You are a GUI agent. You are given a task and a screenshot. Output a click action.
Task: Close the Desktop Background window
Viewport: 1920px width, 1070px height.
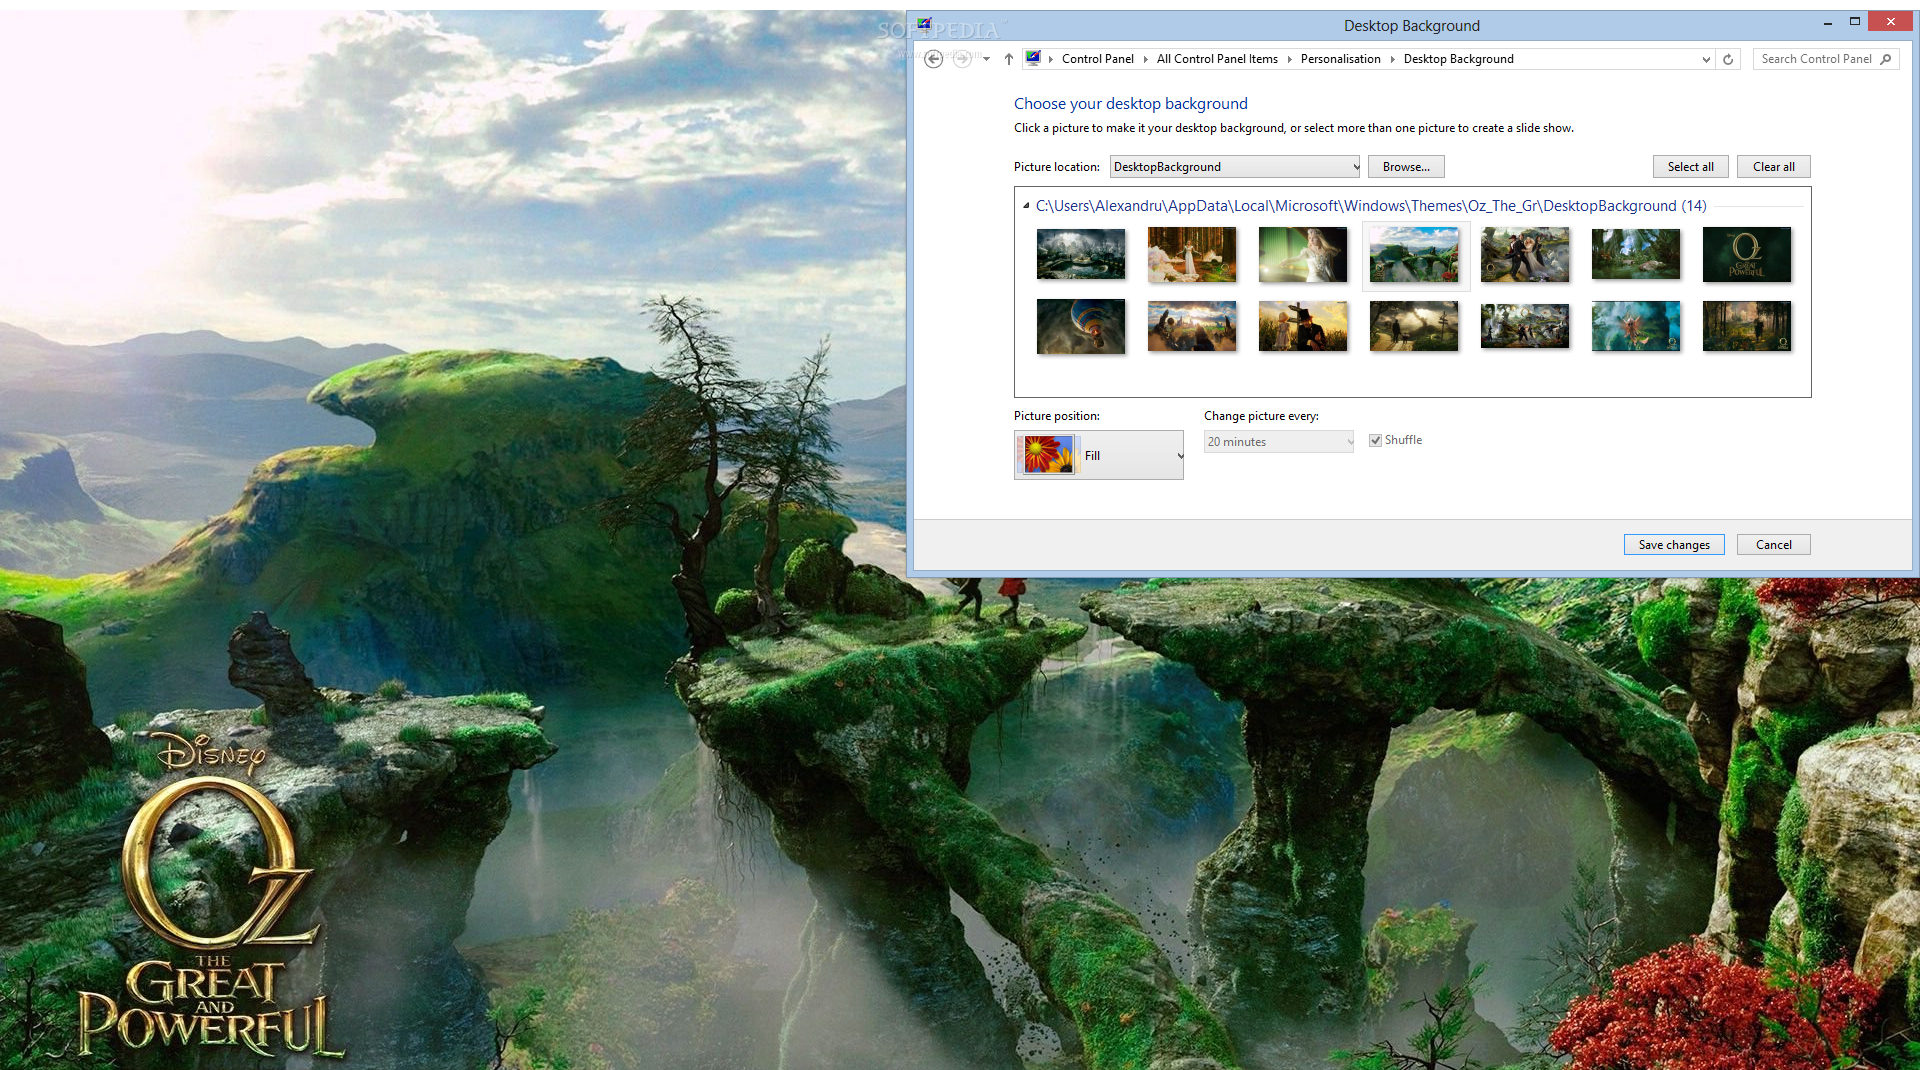click(1890, 22)
